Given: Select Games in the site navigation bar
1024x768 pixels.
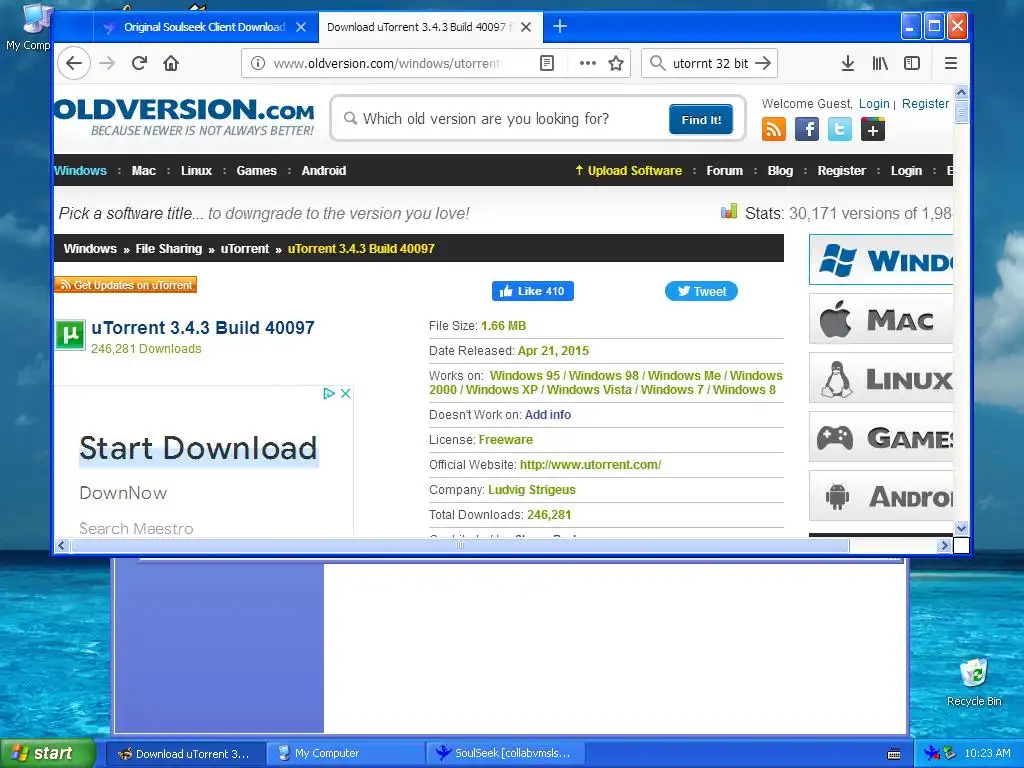Looking at the screenshot, I should [257, 170].
